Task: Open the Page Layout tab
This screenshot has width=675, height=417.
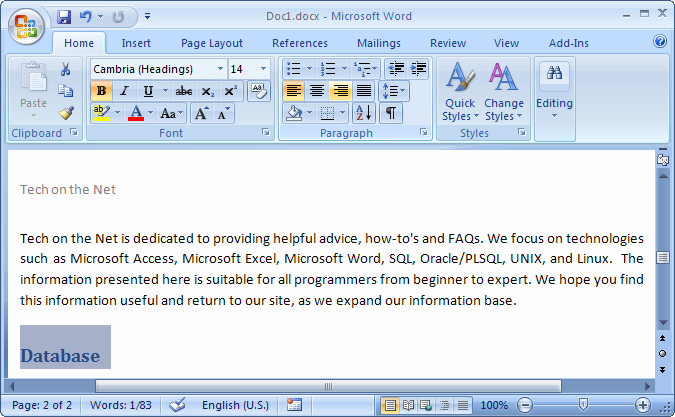Action: coord(212,43)
